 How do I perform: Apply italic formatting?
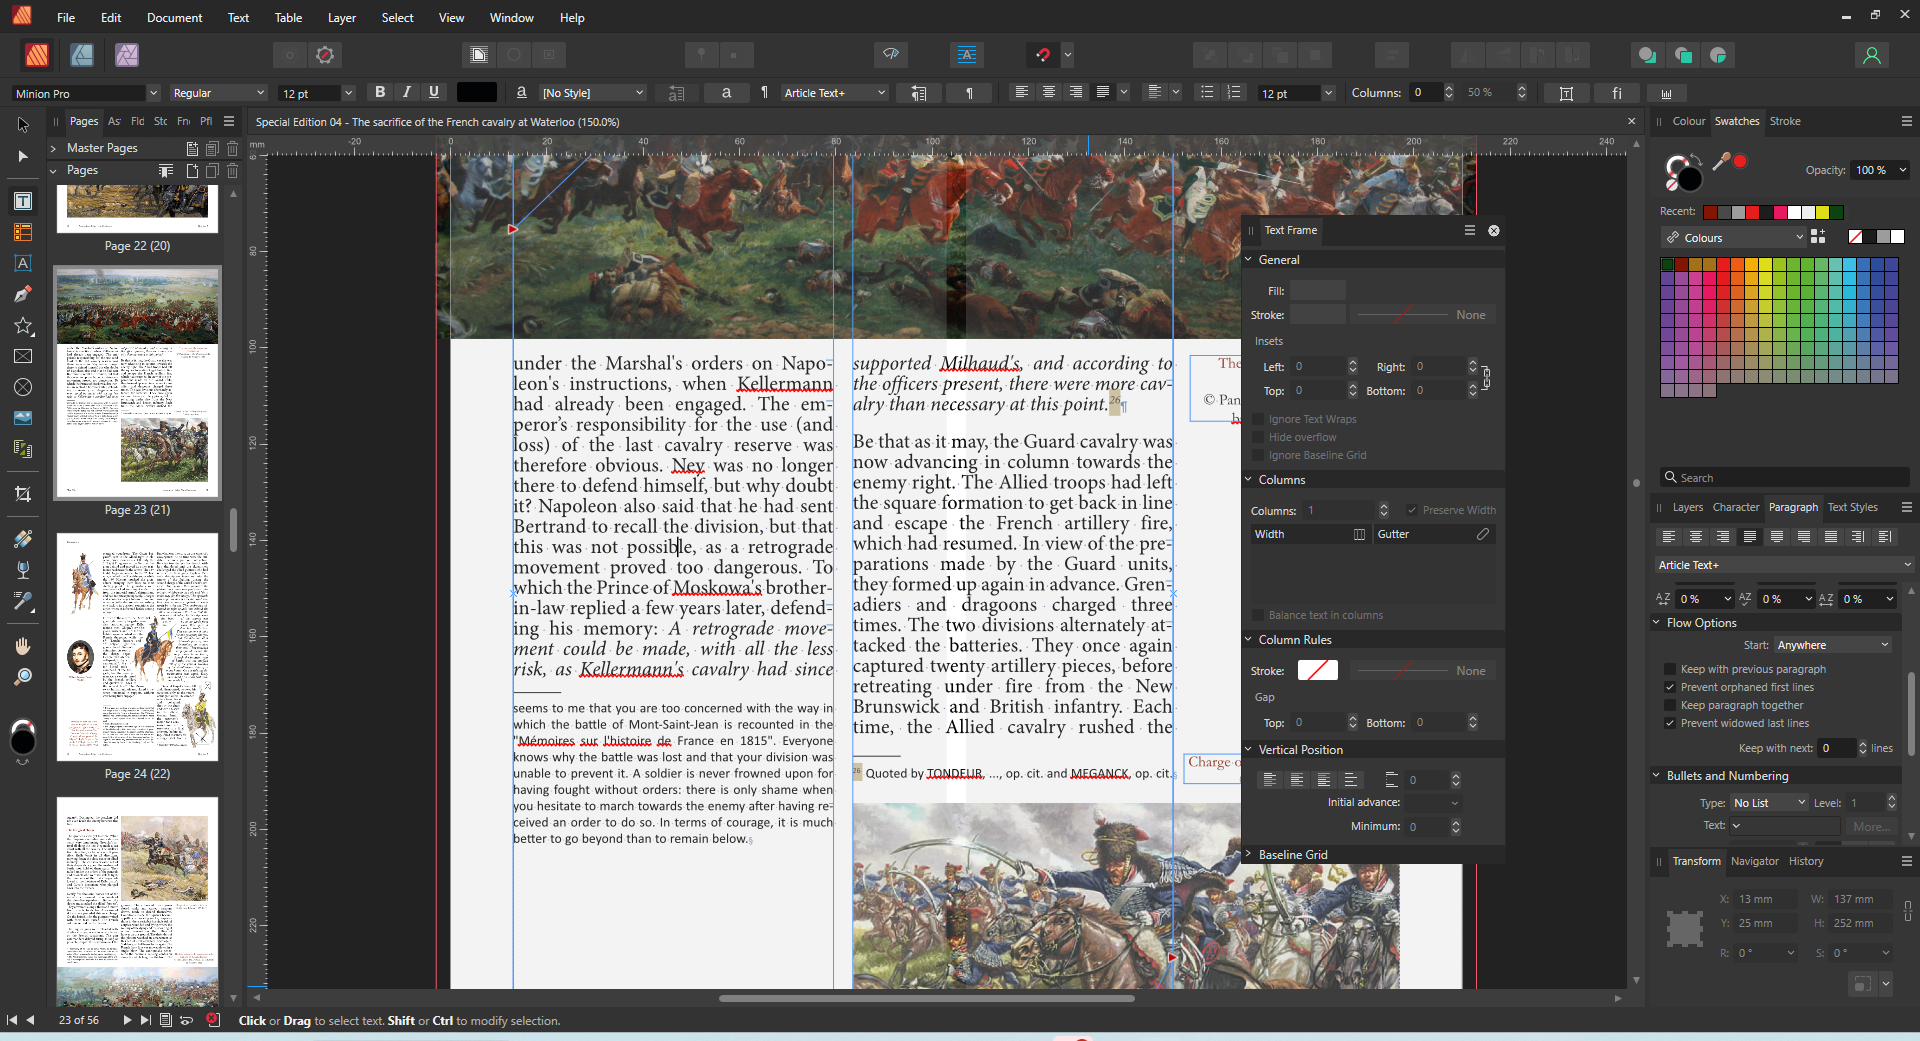(x=407, y=92)
